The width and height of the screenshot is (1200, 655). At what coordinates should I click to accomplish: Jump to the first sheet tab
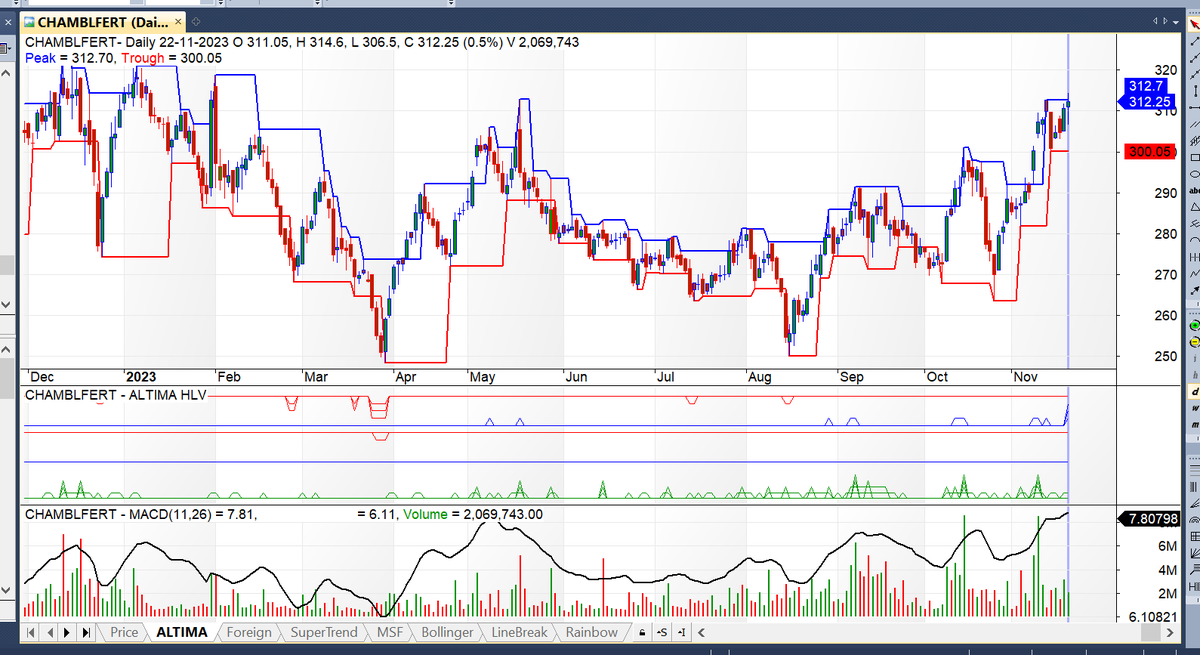pos(32,632)
